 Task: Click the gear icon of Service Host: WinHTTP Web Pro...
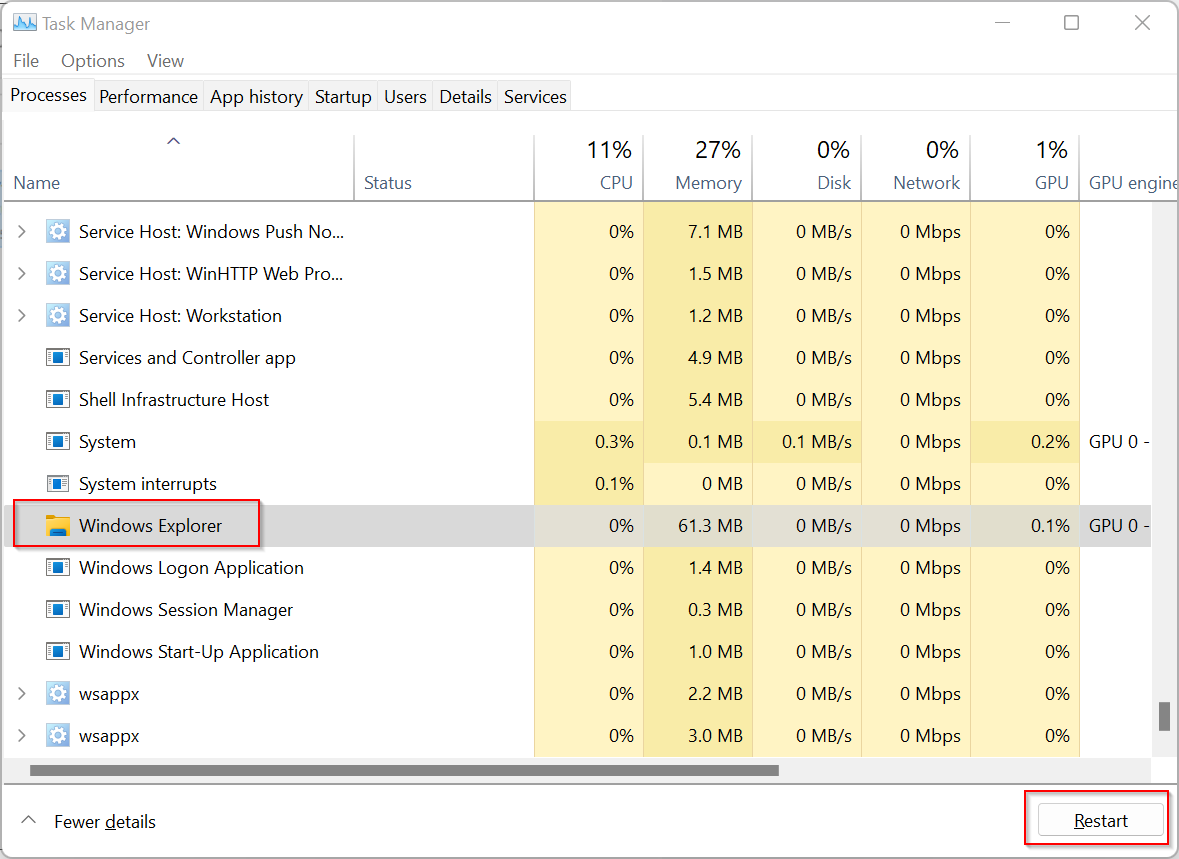point(58,274)
